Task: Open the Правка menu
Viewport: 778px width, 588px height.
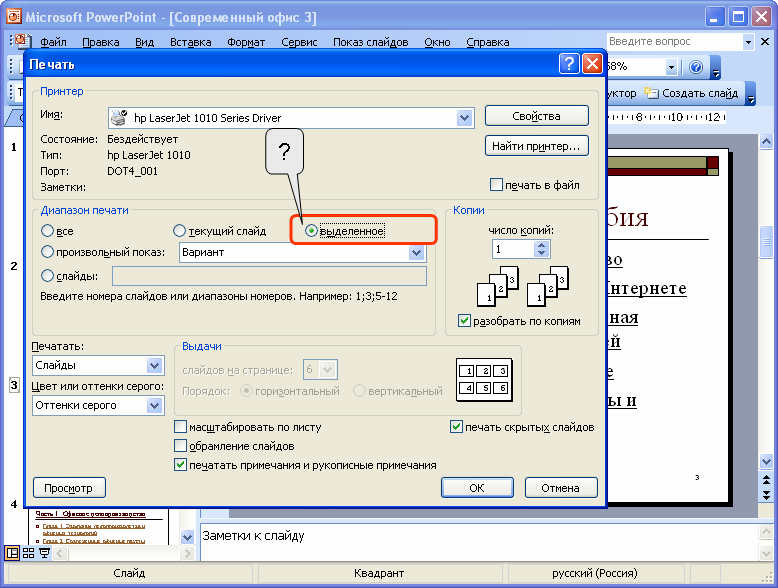Action: coord(101,42)
